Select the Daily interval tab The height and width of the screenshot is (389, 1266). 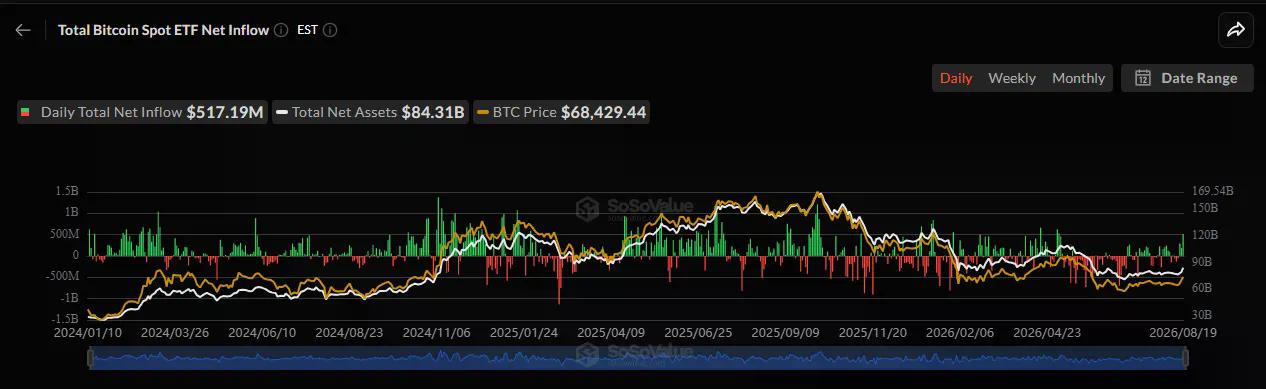click(x=956, y=78)
